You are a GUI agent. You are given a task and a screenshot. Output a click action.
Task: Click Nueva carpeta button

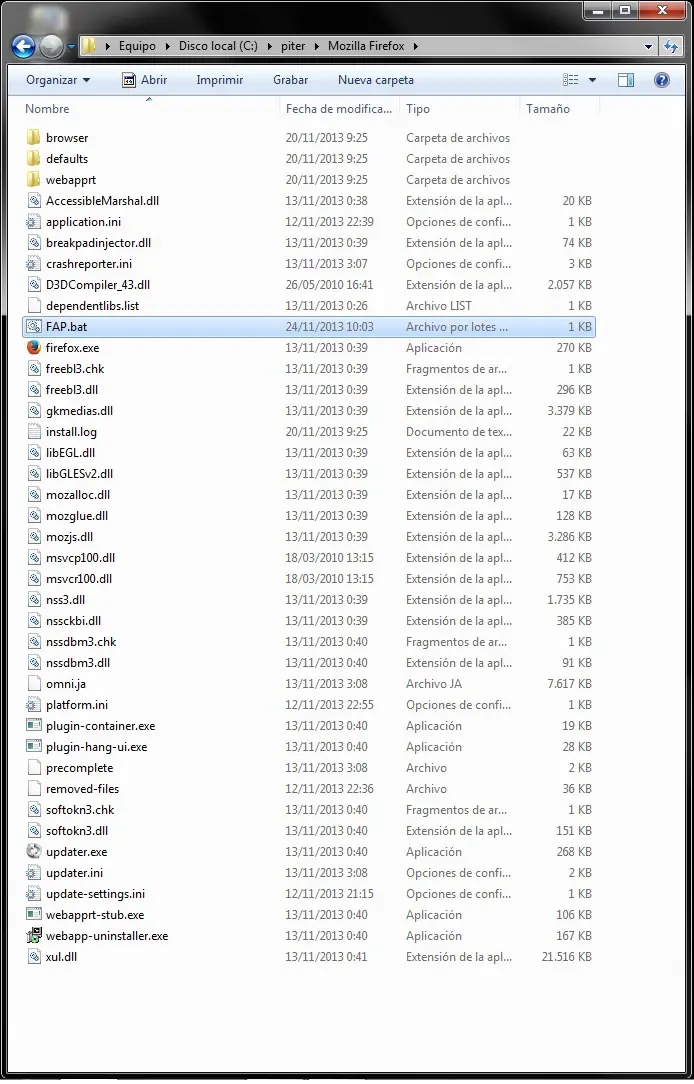pyautogui.click(x=376, y=80)
